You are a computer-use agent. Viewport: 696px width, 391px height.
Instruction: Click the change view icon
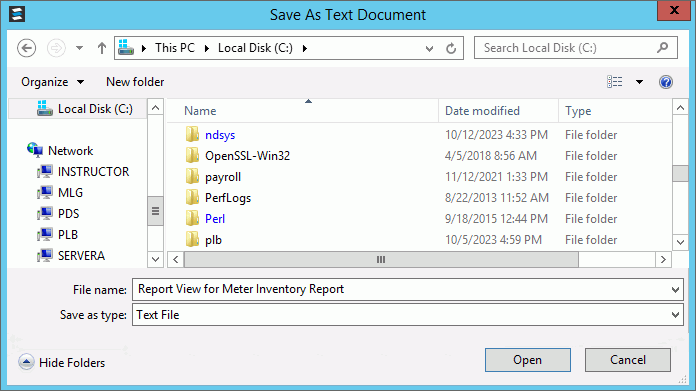coord(614,82)
